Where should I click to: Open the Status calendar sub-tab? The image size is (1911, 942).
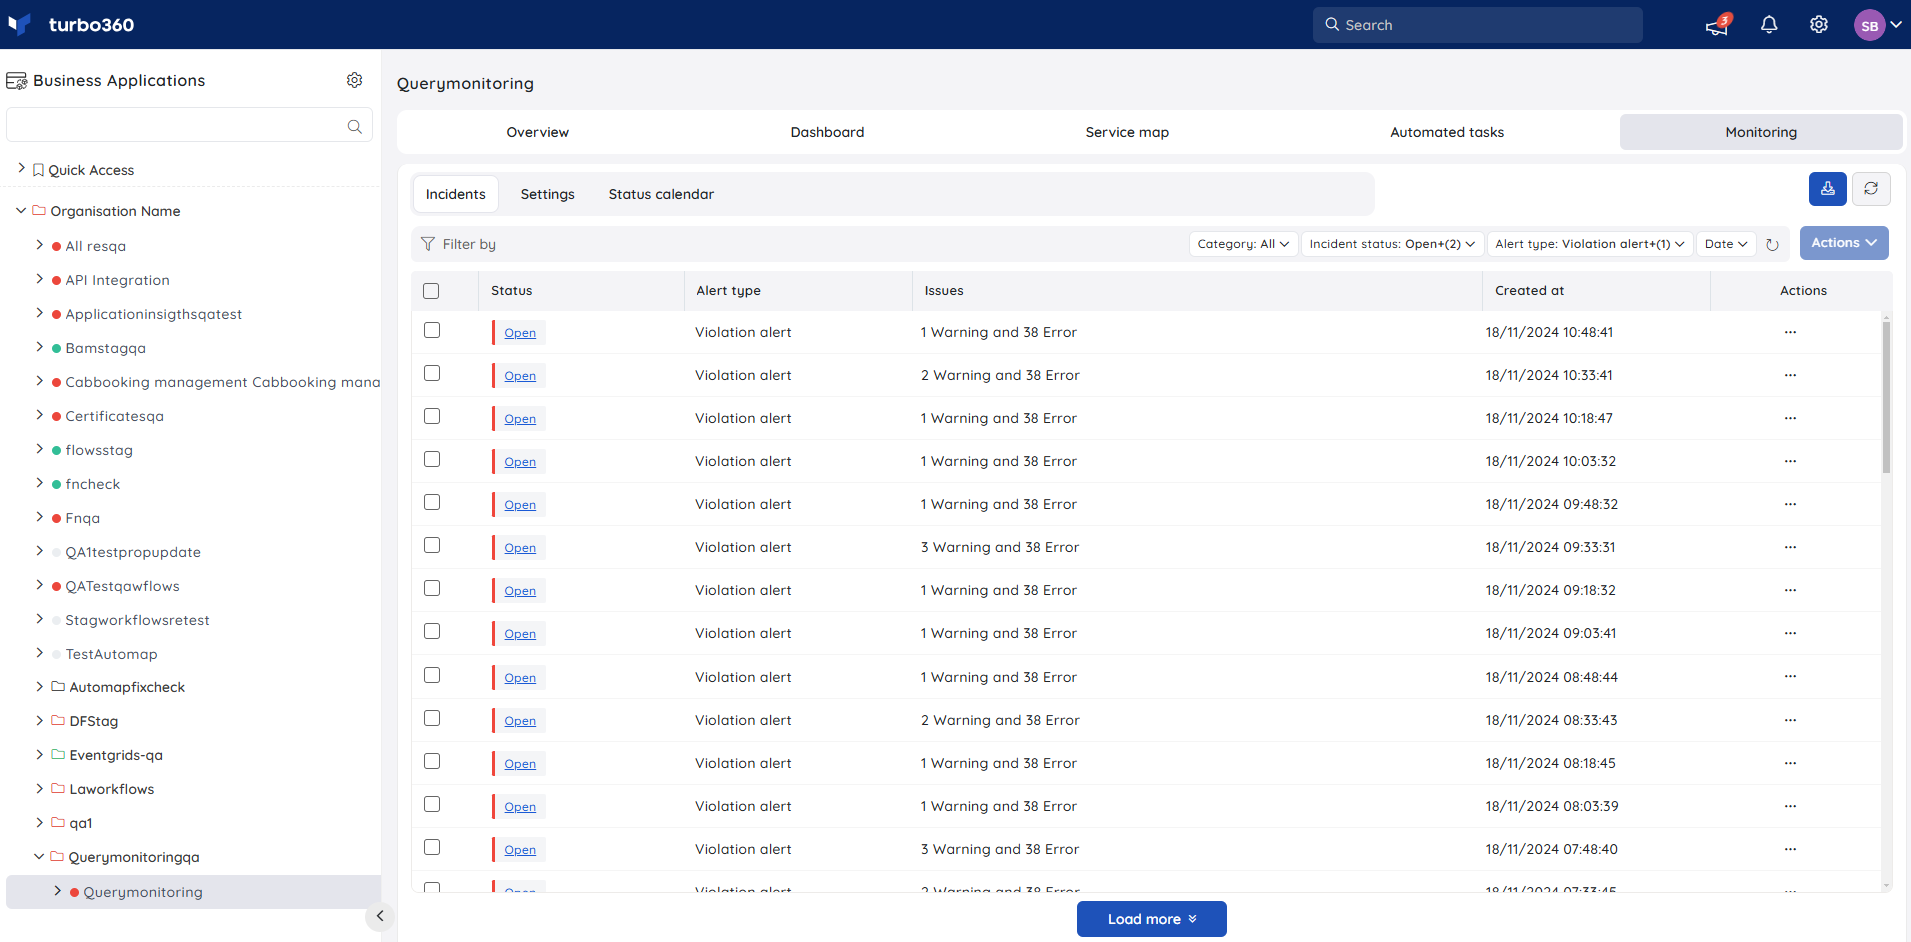(661, 194)
